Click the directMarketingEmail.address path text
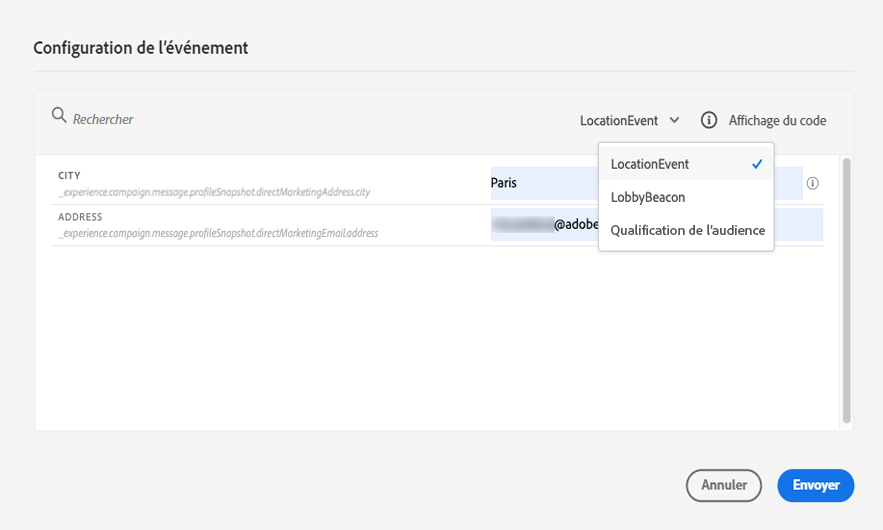The image size is (883, 530). click(x=218, y=232)
